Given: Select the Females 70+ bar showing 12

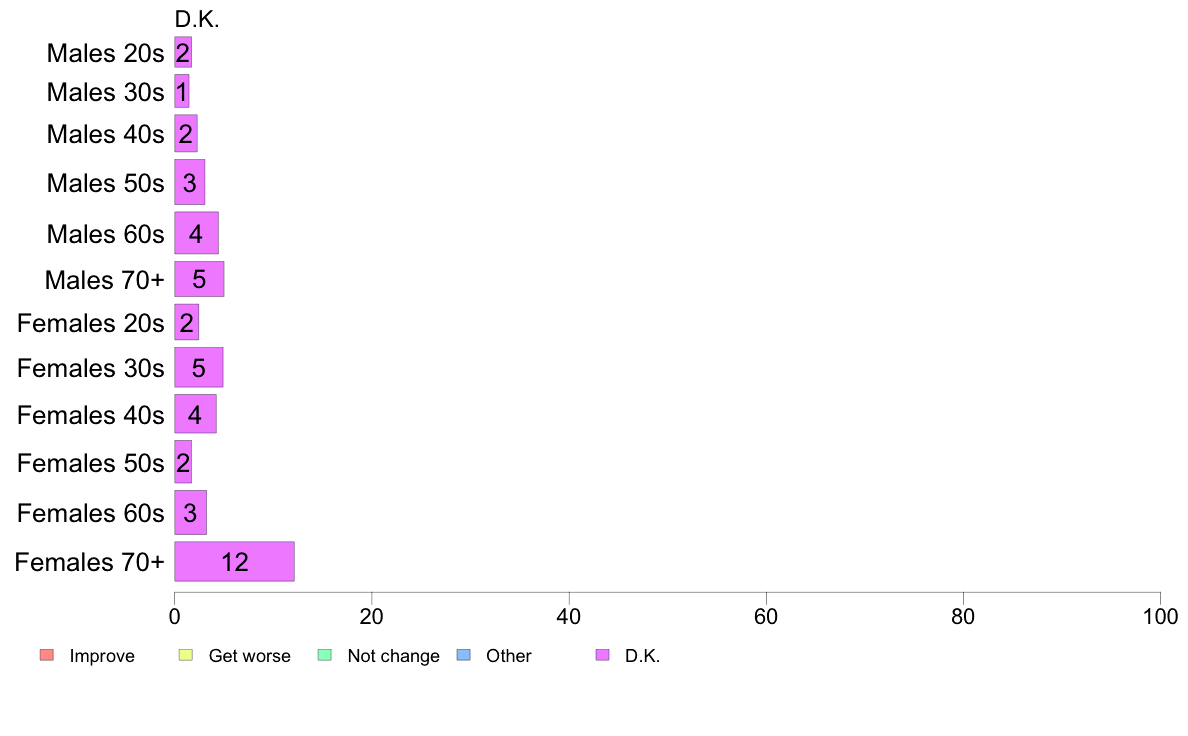Looking at the screenshot, I should coord(234,562).
